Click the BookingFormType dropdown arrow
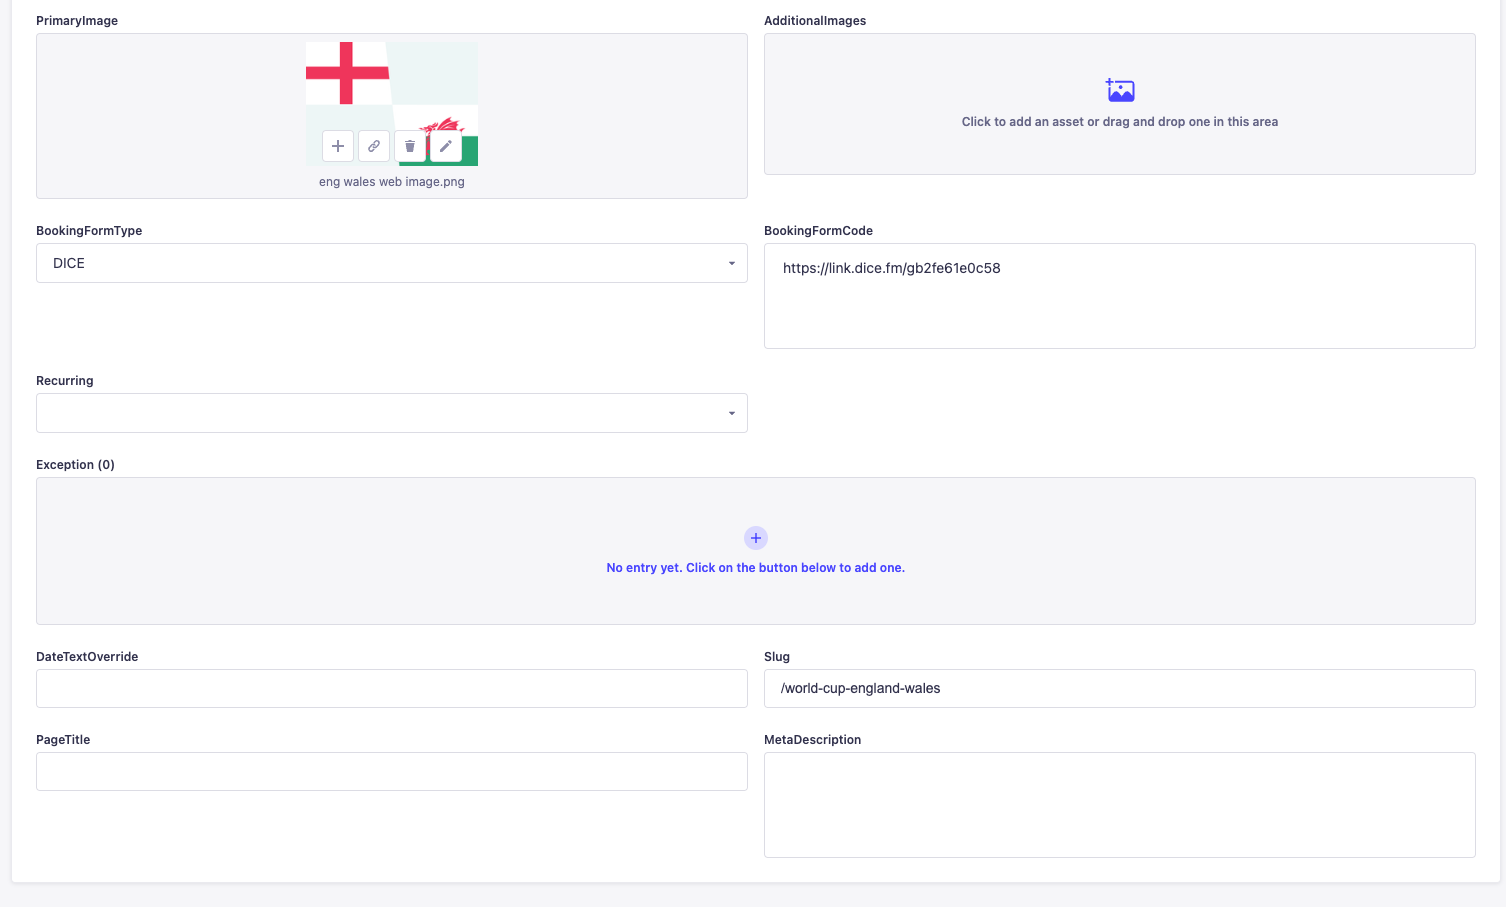Image resolution: width=1506 pixels, height=907 pixels. (x=731, y=264)
